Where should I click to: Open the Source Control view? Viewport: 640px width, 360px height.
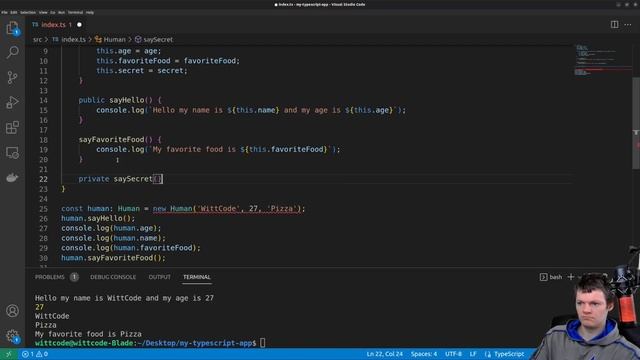(12, 77)
